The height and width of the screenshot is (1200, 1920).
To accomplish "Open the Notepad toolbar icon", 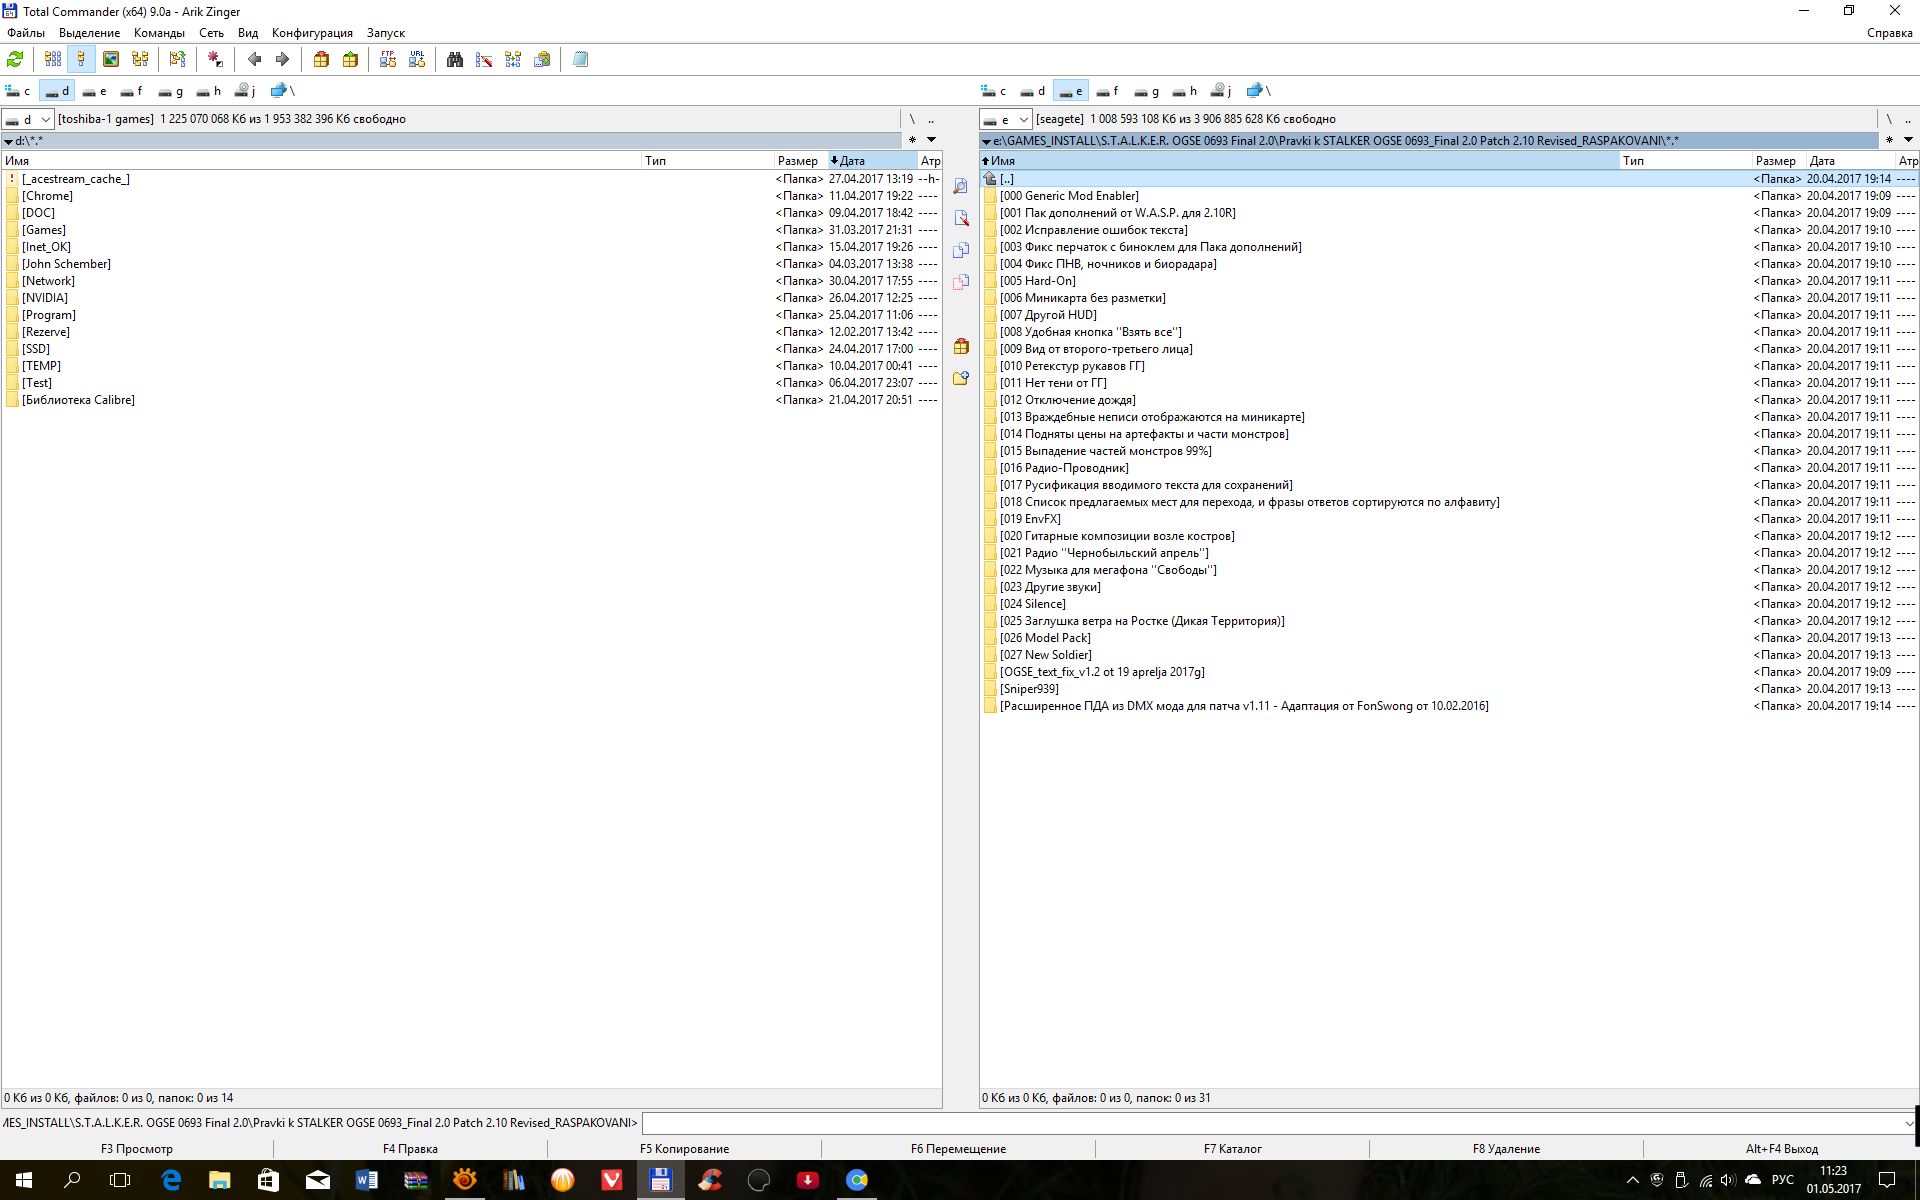I will (580, 60).
